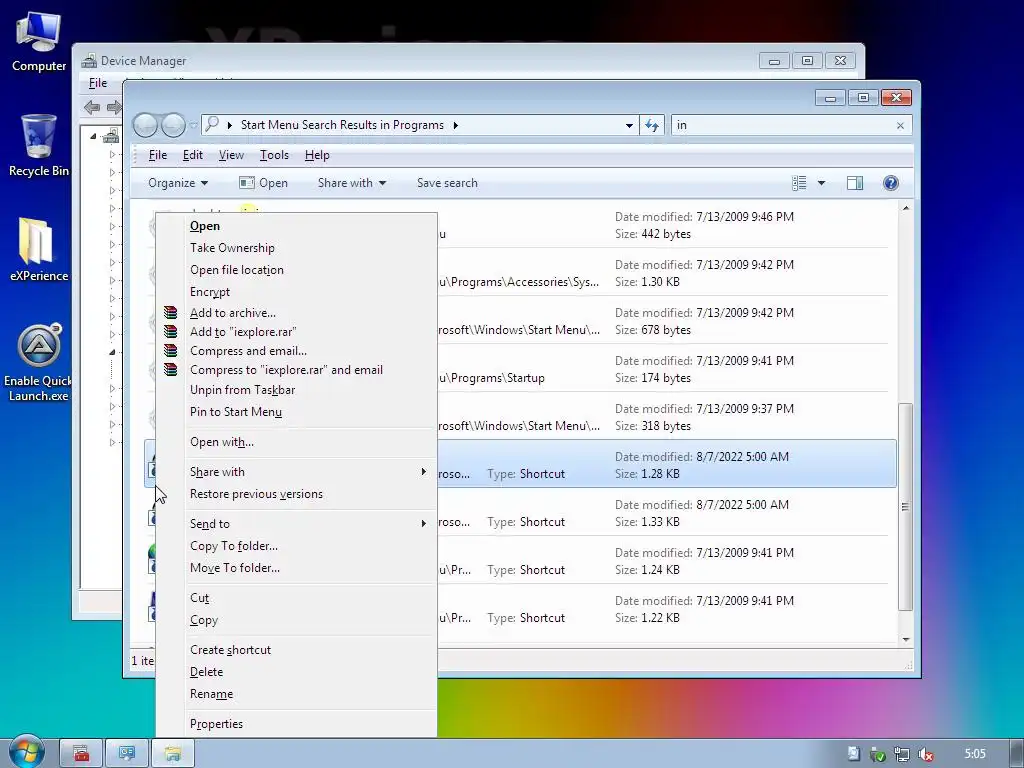The height and width of the screenshot is (768, 1024).
Task: Click scrollbar down arrow in results
Action: 906,639
